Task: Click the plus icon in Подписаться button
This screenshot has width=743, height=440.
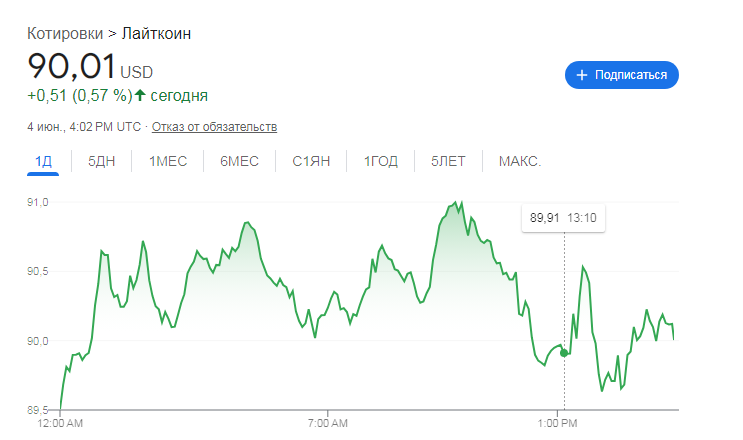Action: [581, 75]
